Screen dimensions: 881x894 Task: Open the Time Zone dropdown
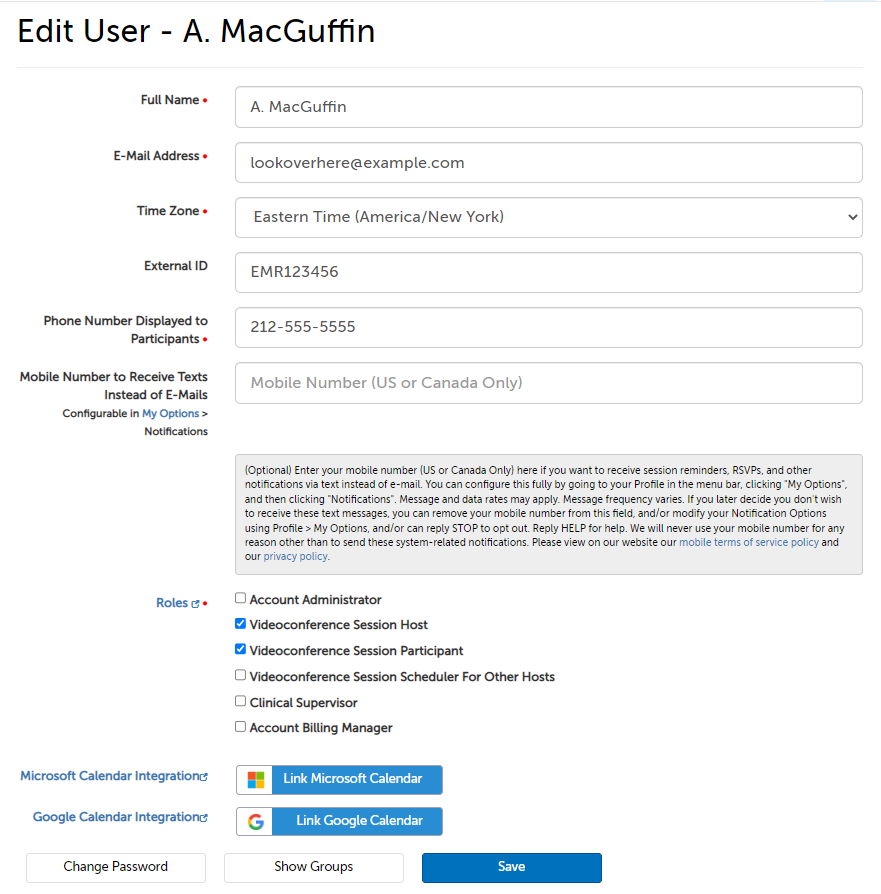click(x=548, y=217)
